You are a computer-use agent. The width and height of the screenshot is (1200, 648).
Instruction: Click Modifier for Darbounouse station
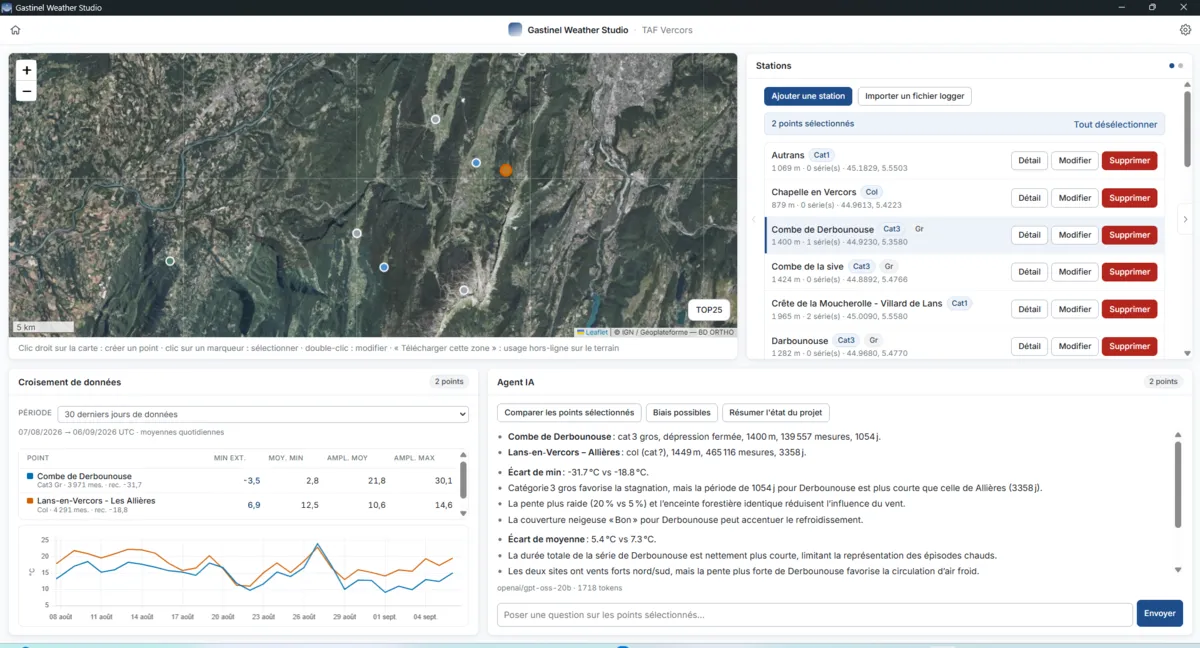coord(1075,346)
